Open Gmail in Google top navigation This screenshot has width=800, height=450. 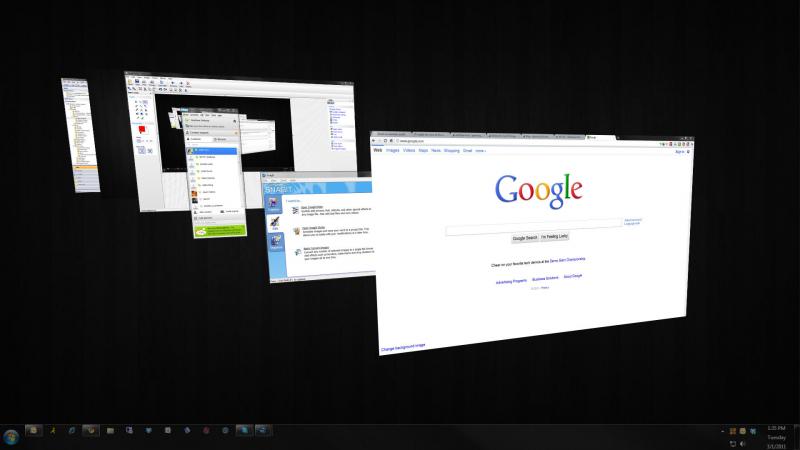pos(467,151)
